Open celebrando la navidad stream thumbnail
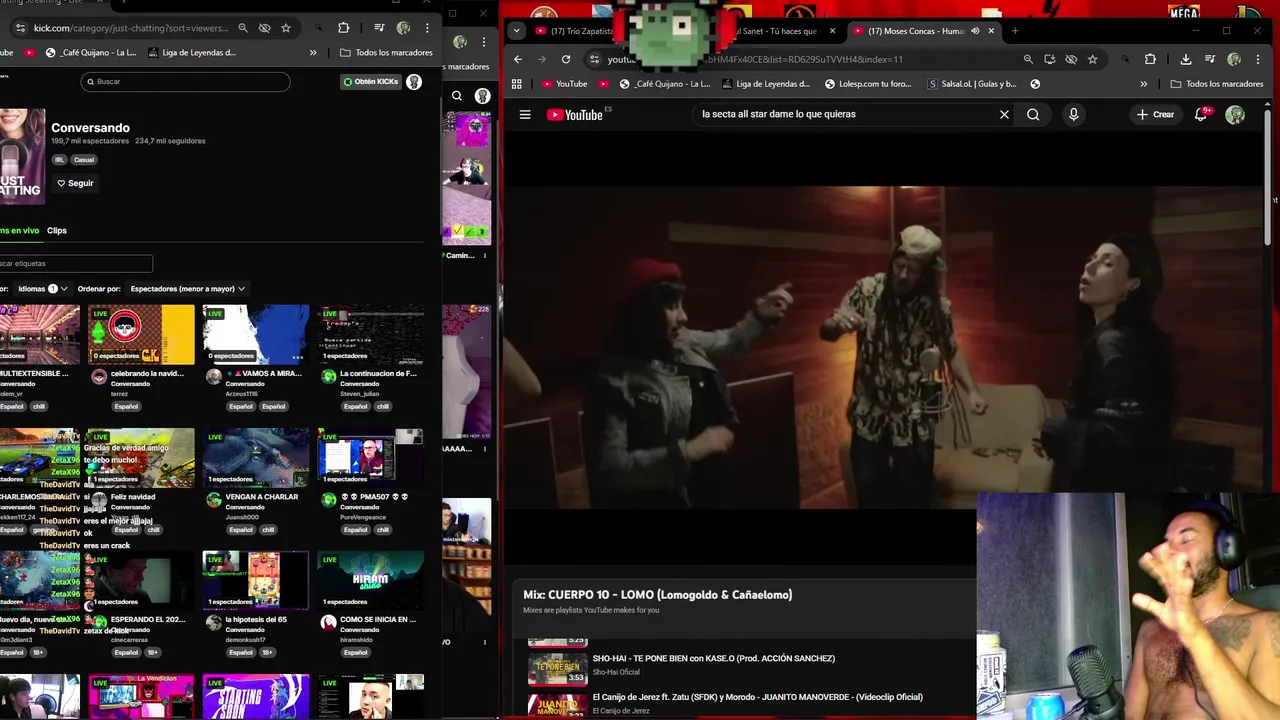This screenshot has width=1280, height=720. 141,335
